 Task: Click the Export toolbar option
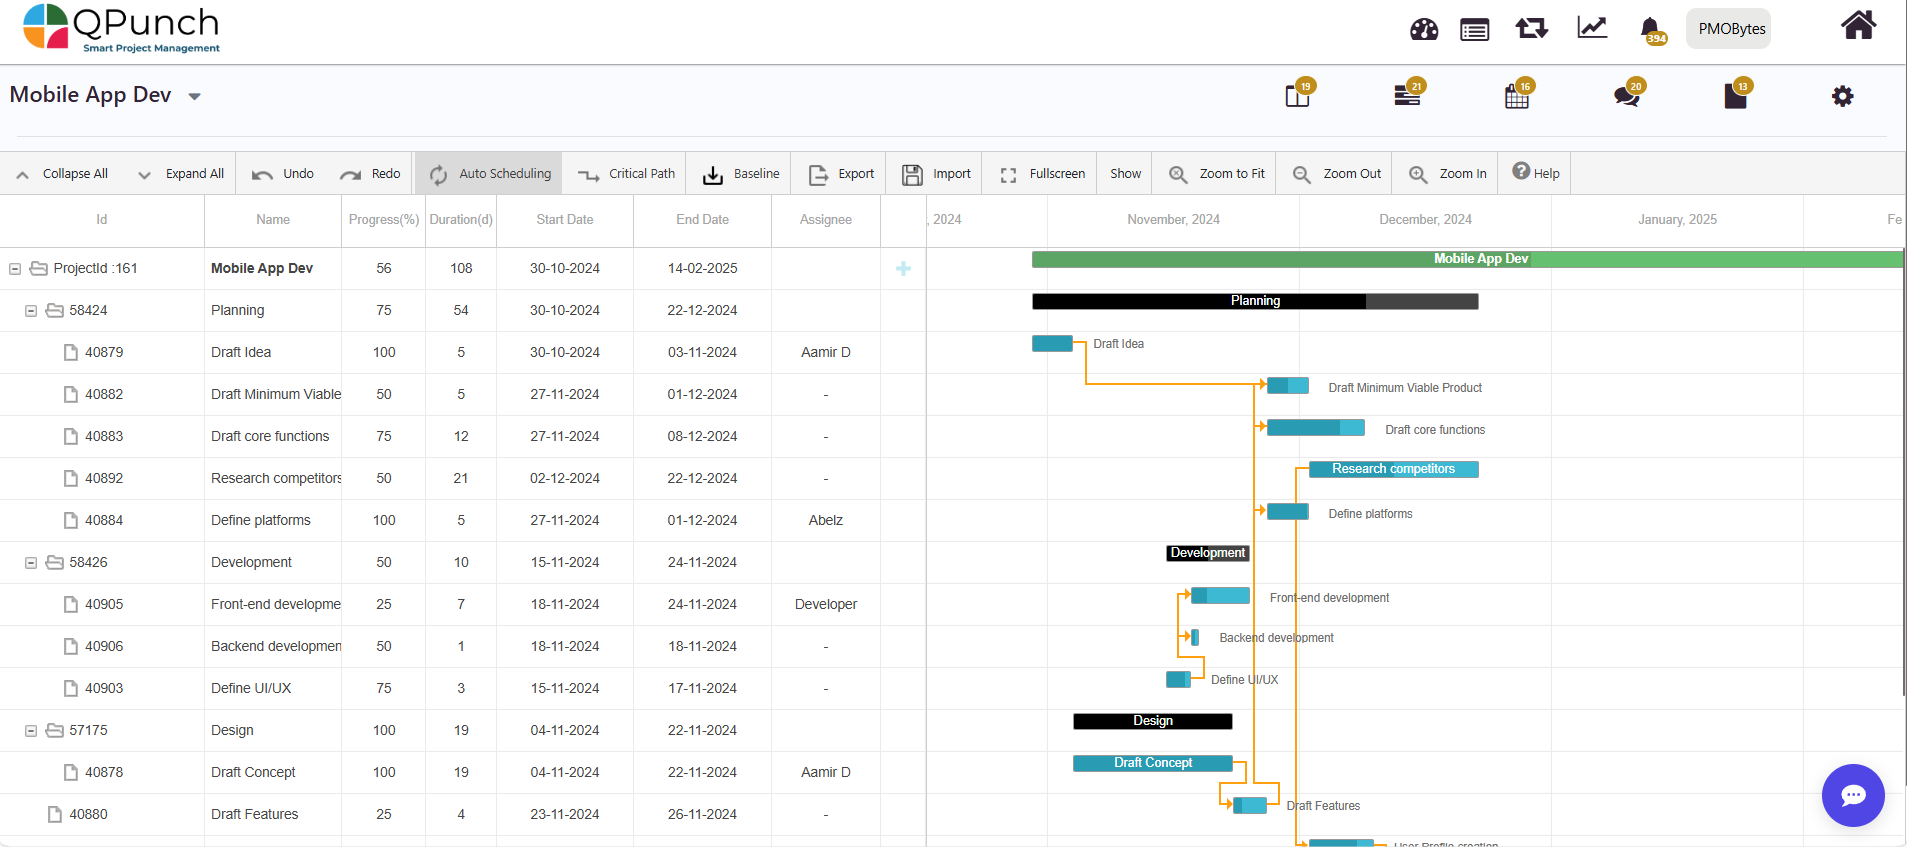[x=841, y=174]
